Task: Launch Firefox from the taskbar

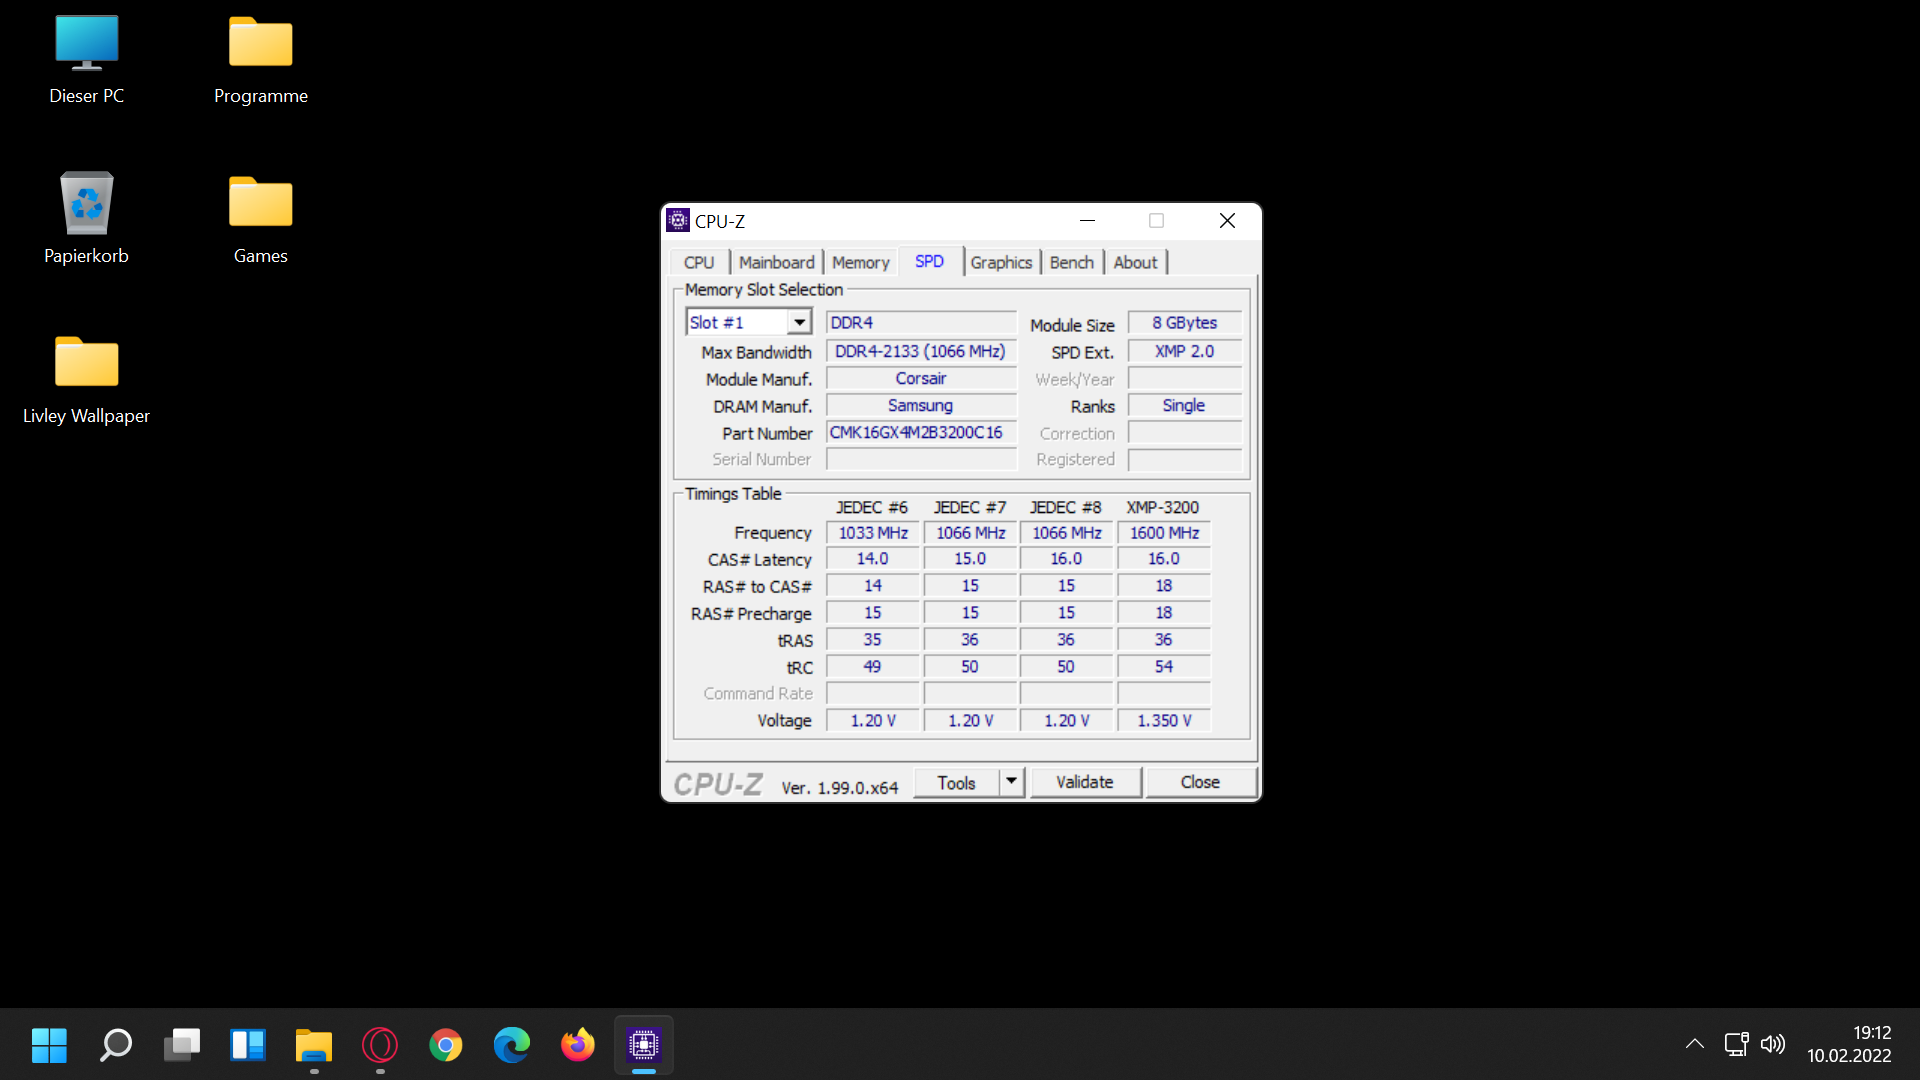Action: point(578,1045)
